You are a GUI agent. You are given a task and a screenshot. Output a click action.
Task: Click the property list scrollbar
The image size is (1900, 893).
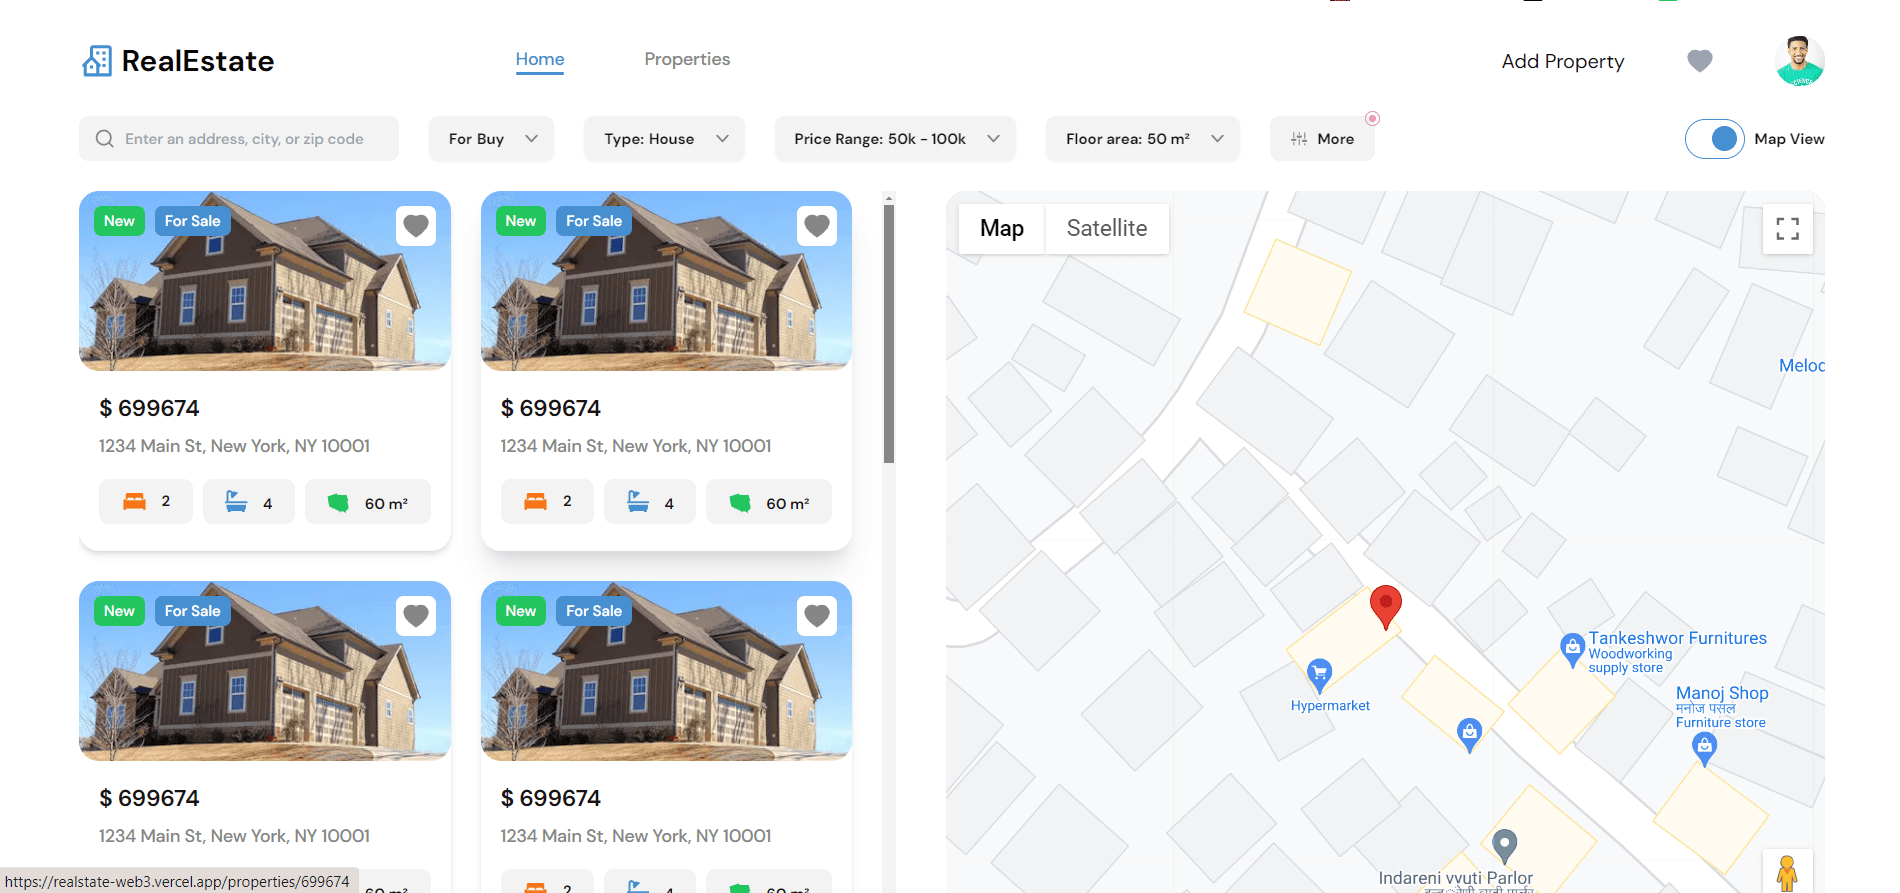(889, 333)
